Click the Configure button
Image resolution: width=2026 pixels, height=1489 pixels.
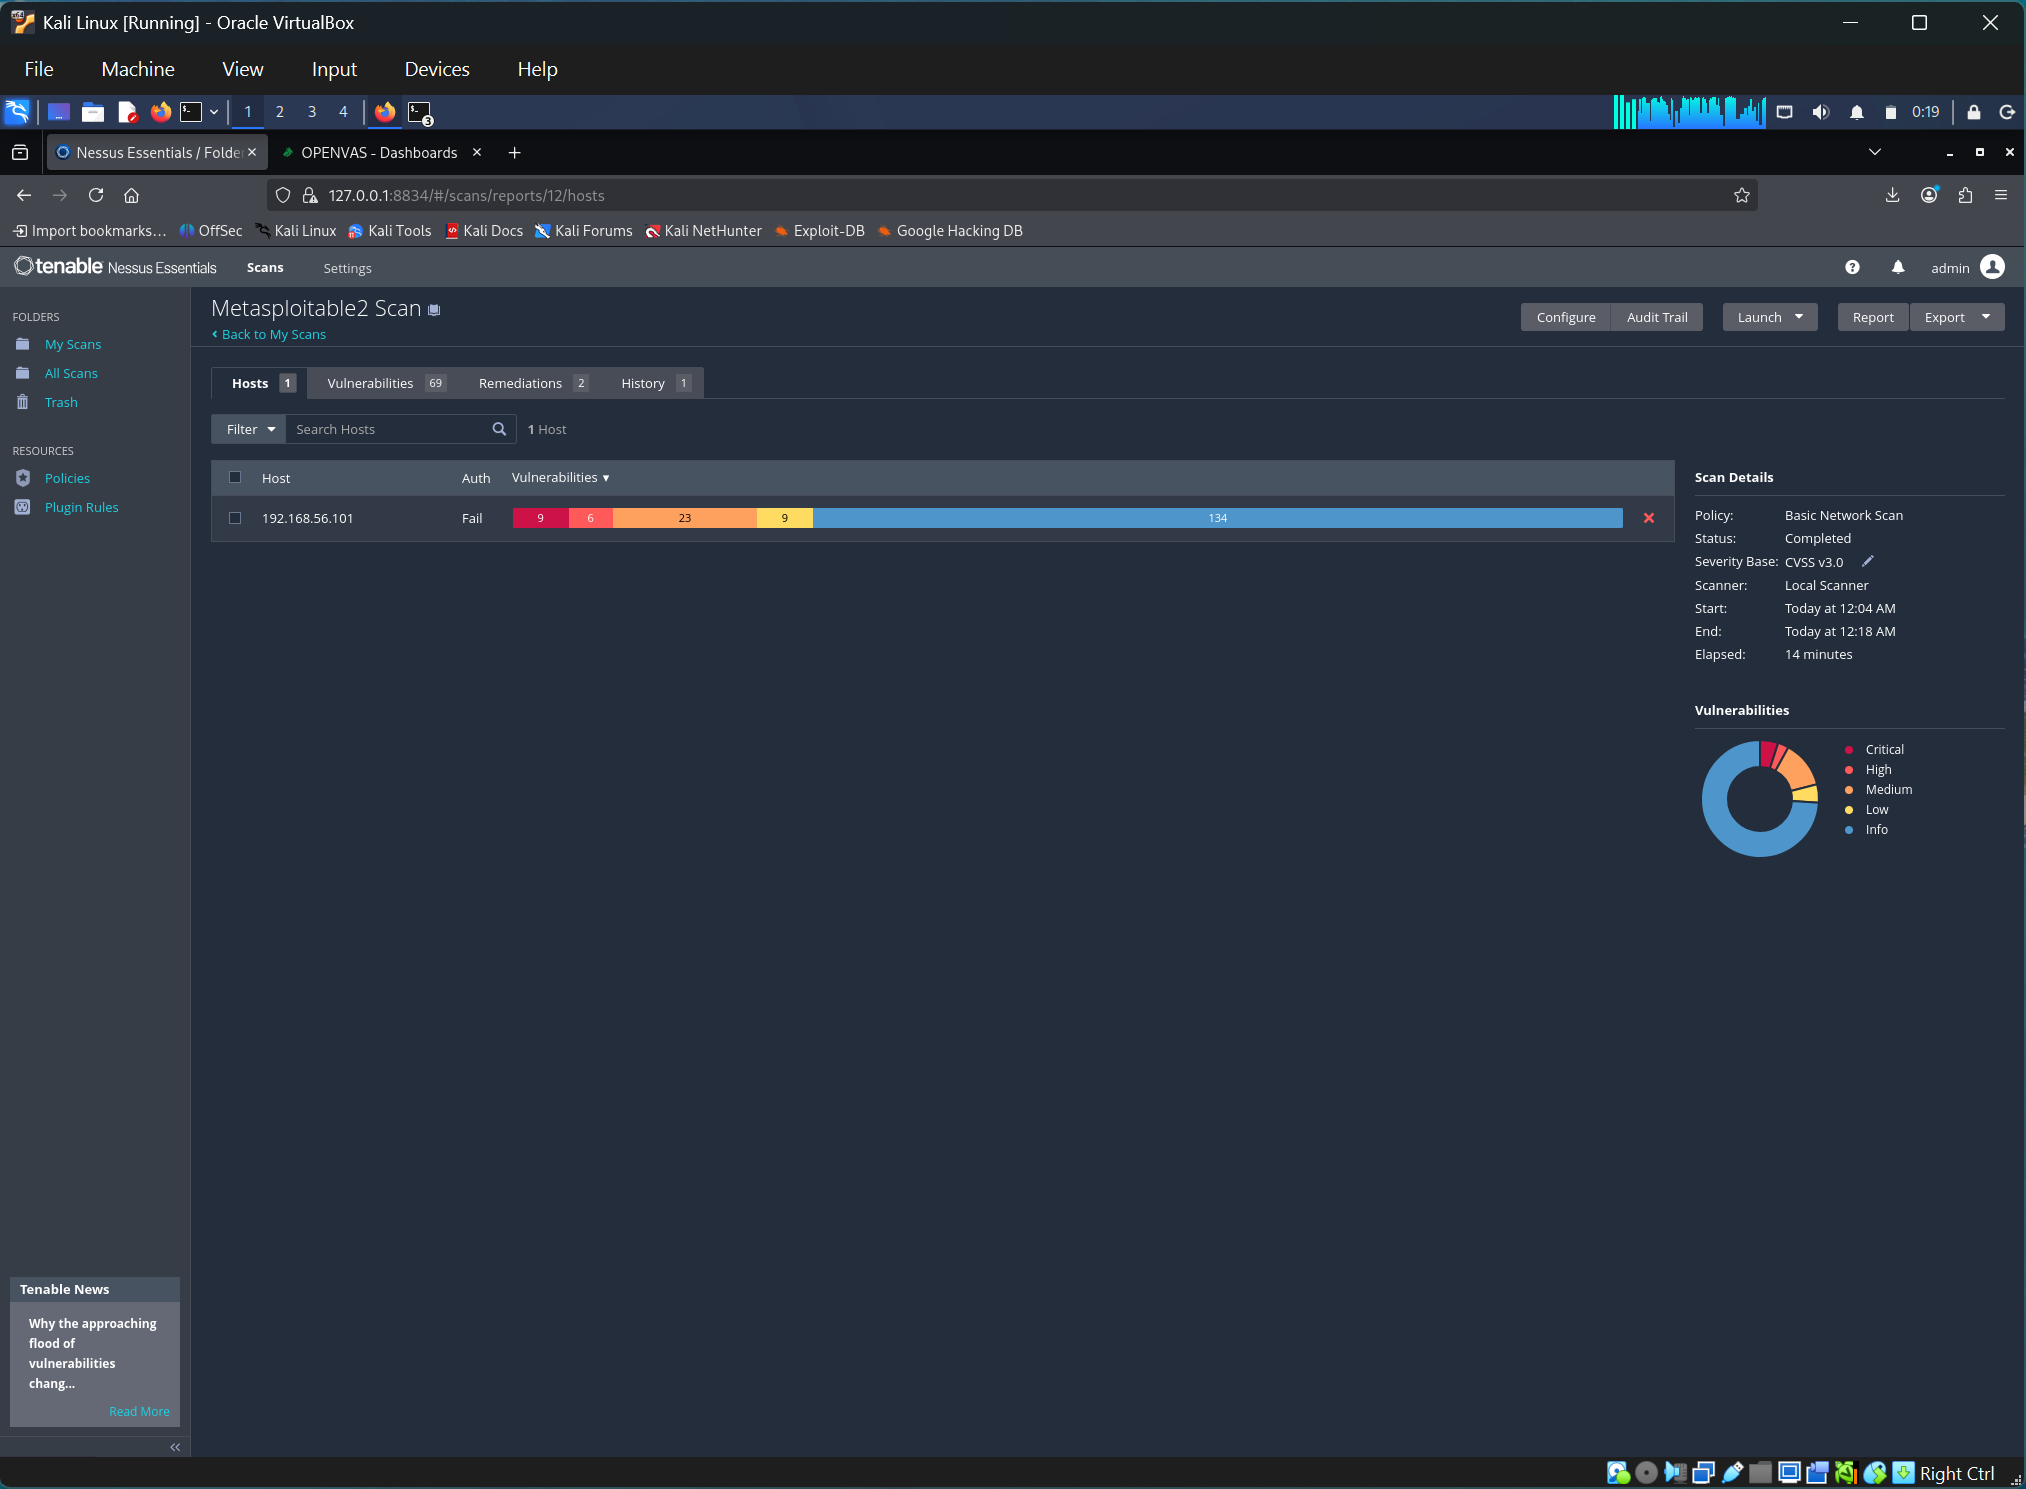pyautogui.click(x=1566, y=317)
